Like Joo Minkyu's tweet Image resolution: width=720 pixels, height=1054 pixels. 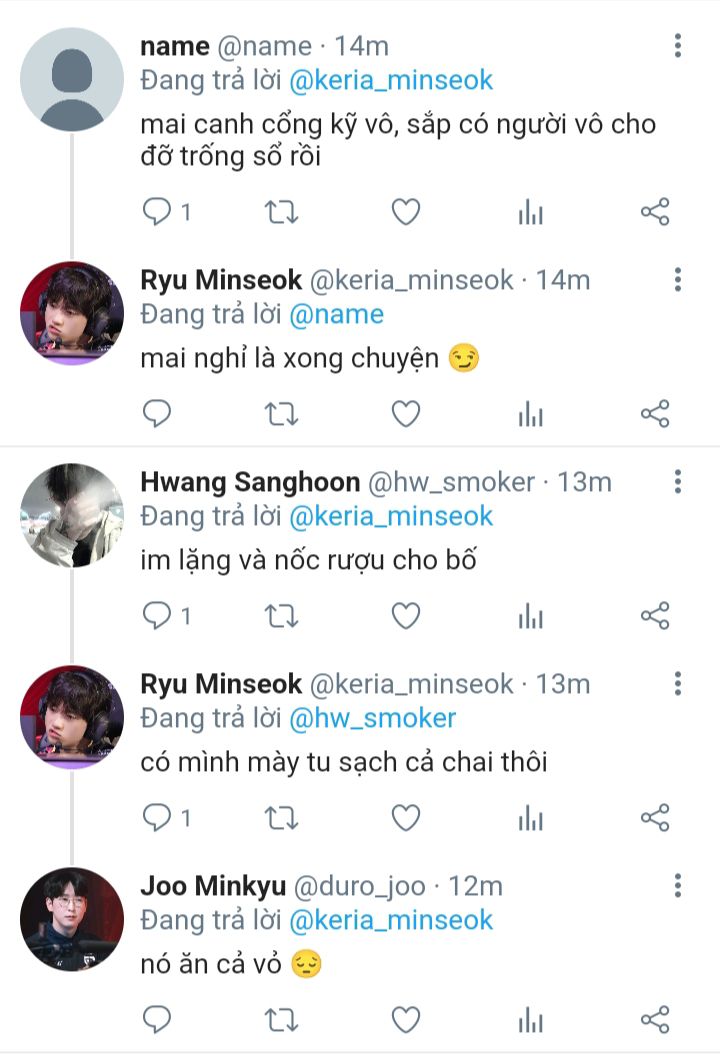pyautogui.click(x=406, y=1020)
